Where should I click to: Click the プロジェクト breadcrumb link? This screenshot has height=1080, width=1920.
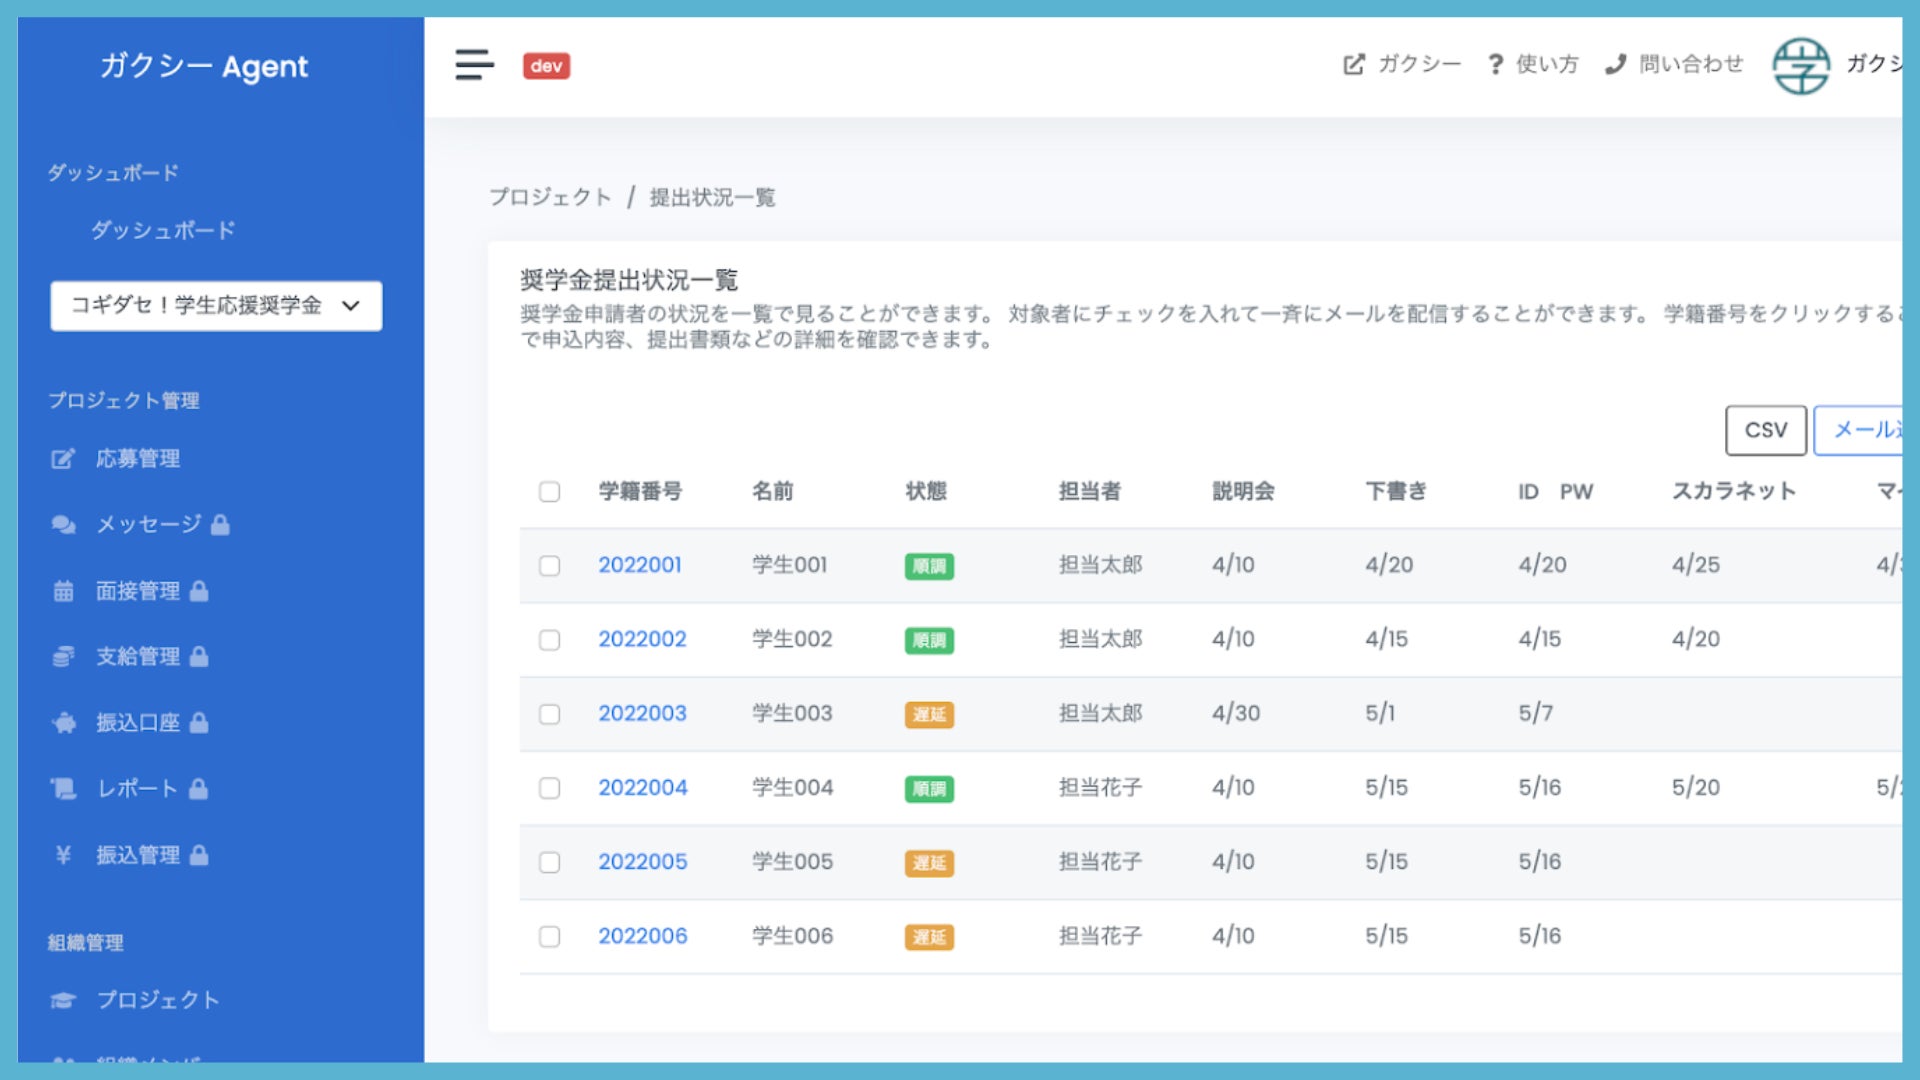(550, 198)
